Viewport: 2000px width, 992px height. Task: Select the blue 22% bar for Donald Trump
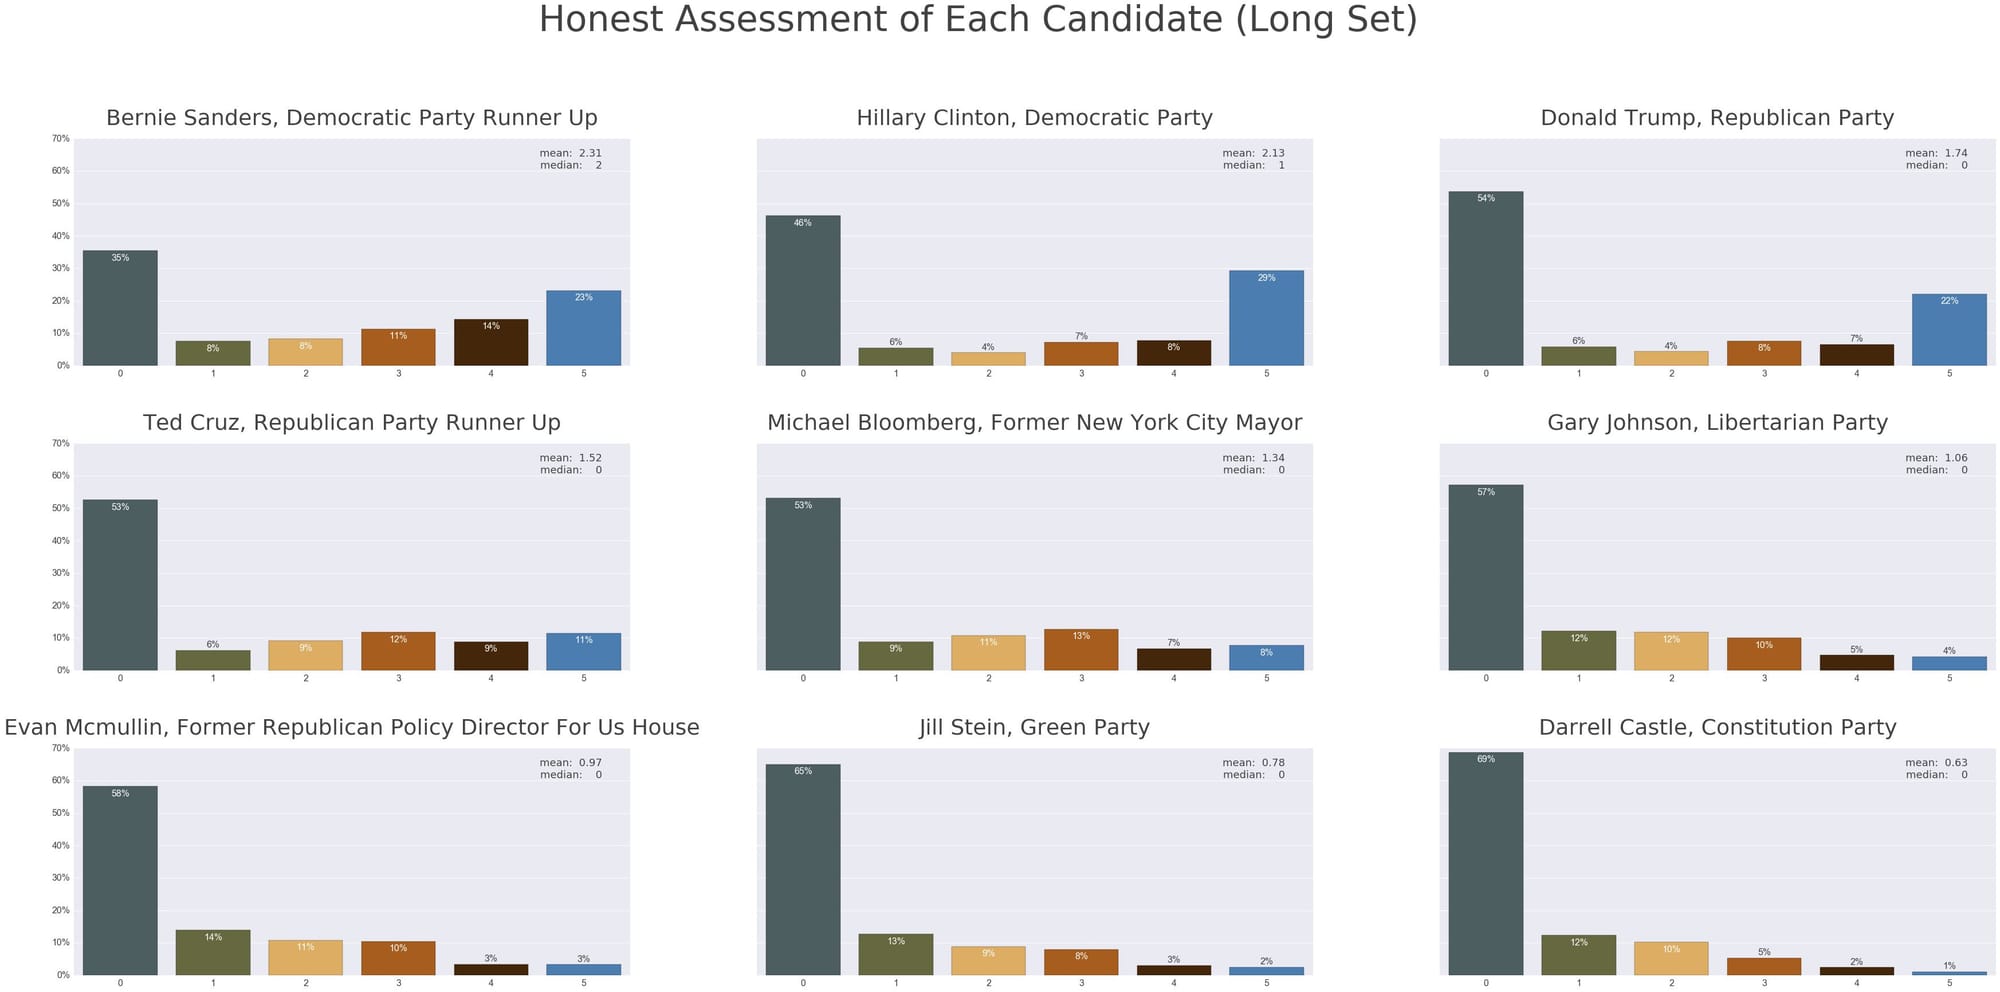pos(1949,330)
